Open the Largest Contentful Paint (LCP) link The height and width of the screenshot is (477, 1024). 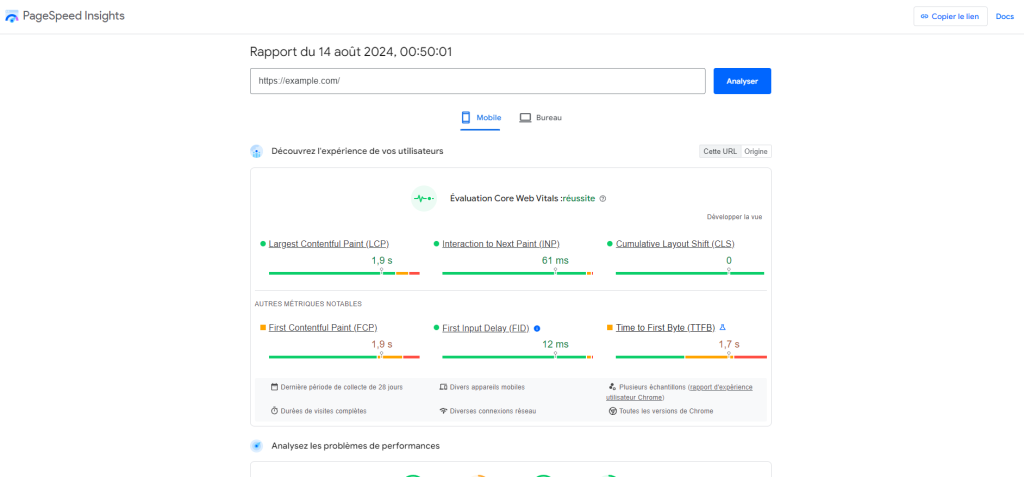click(x=328, y=244)
